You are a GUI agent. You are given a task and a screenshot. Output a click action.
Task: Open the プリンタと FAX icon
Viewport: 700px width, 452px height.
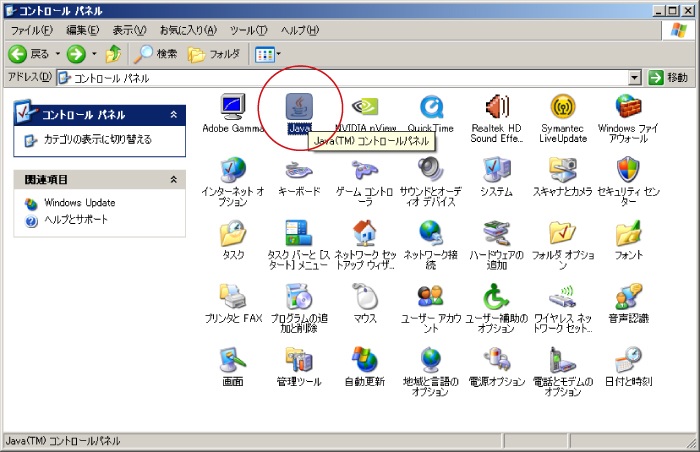pyautogui.click(x=233, y=297)
